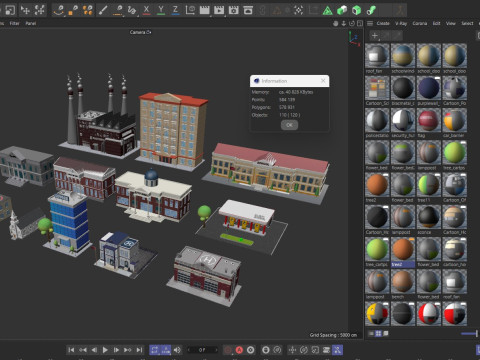Click the green capsule plugin icon

coord(371,10)
